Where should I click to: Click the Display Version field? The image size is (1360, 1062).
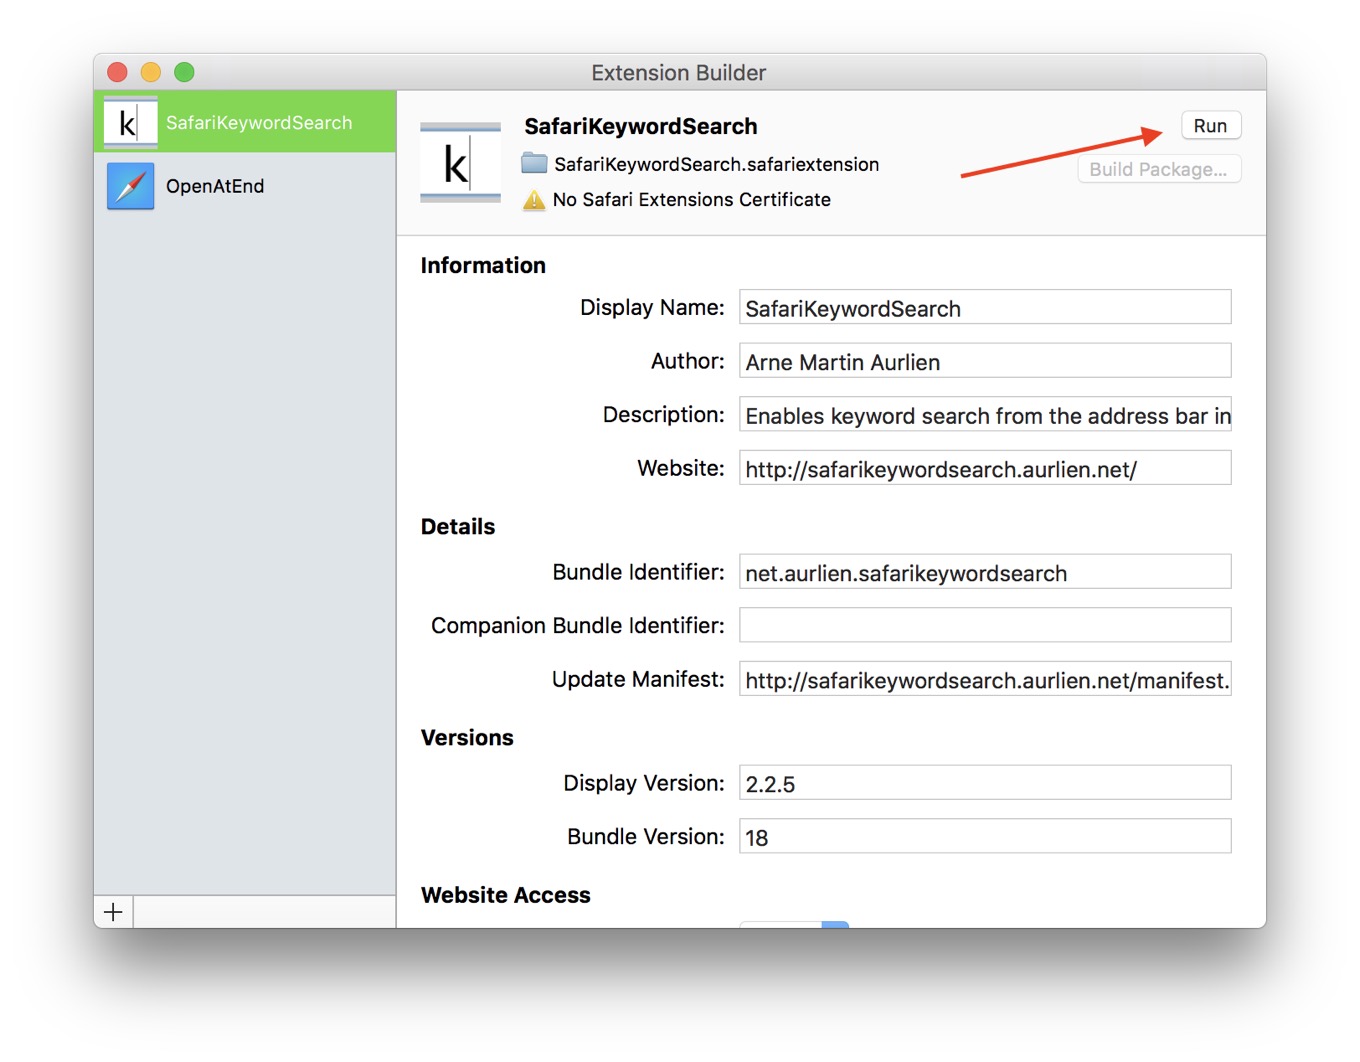click(x=985, y=783)
